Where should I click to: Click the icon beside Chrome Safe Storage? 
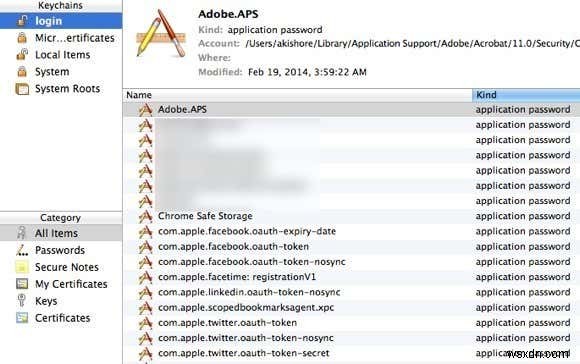click(x=145, y=216)
